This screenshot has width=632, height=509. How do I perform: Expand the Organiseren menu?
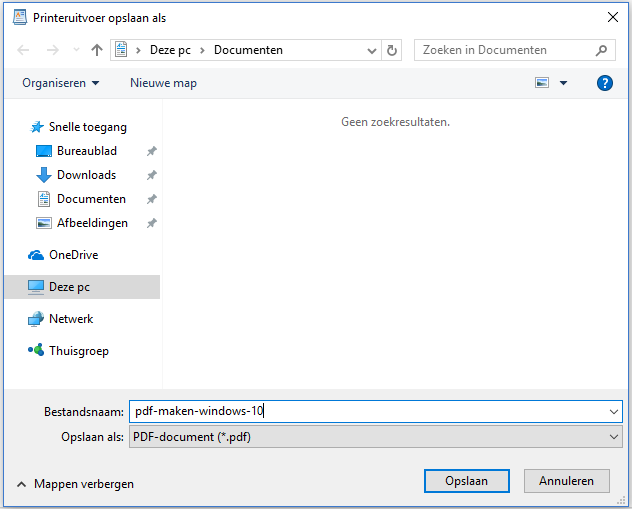coord(61,83)
